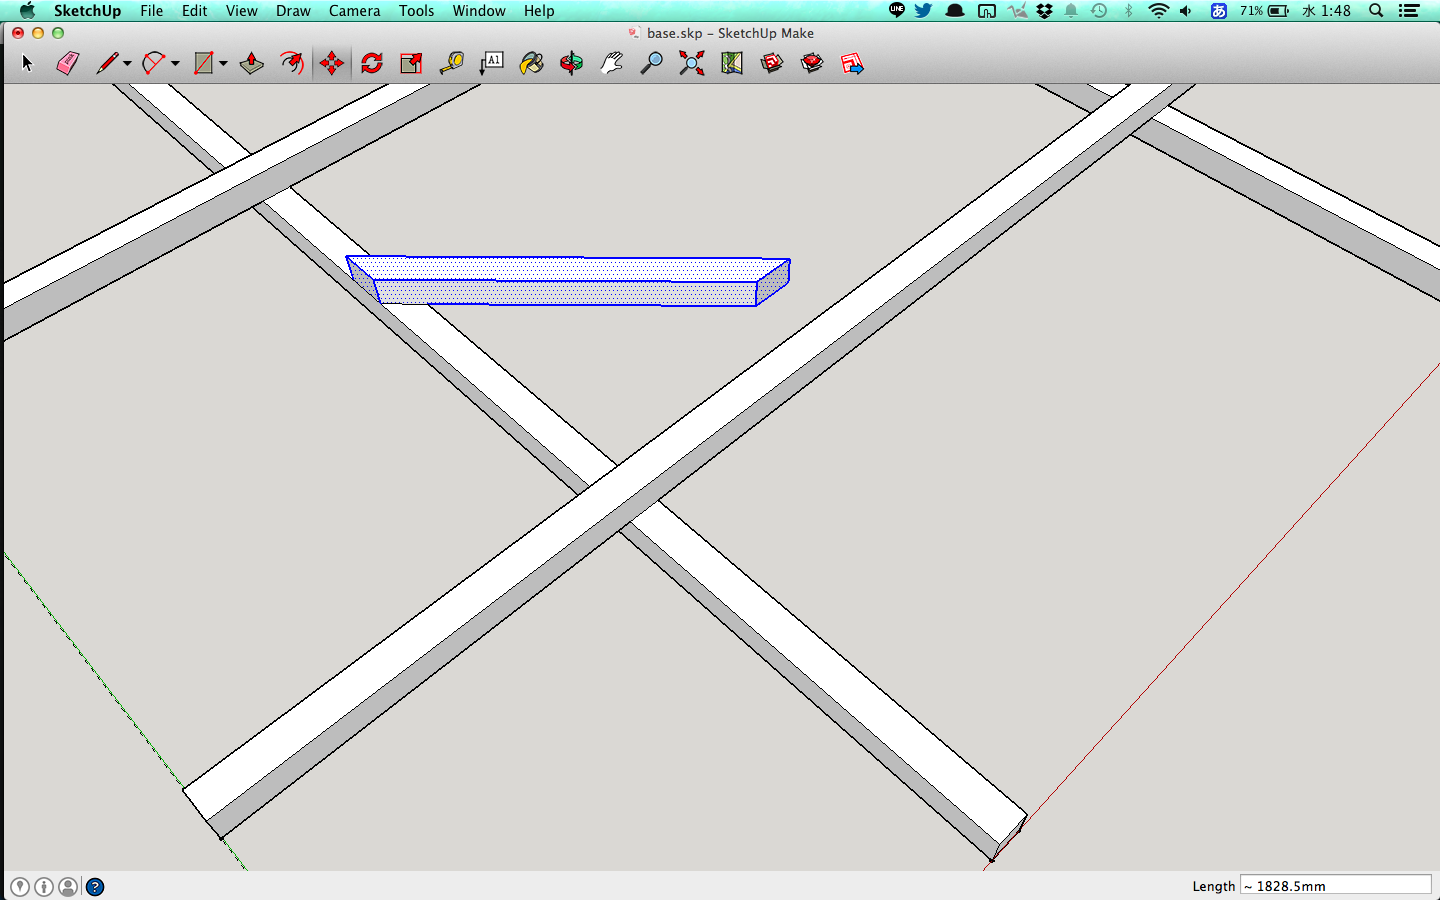This screenshot has height=900, width=1440.
Task: Activate the Push/Pull tool
Action: [251, 64]
